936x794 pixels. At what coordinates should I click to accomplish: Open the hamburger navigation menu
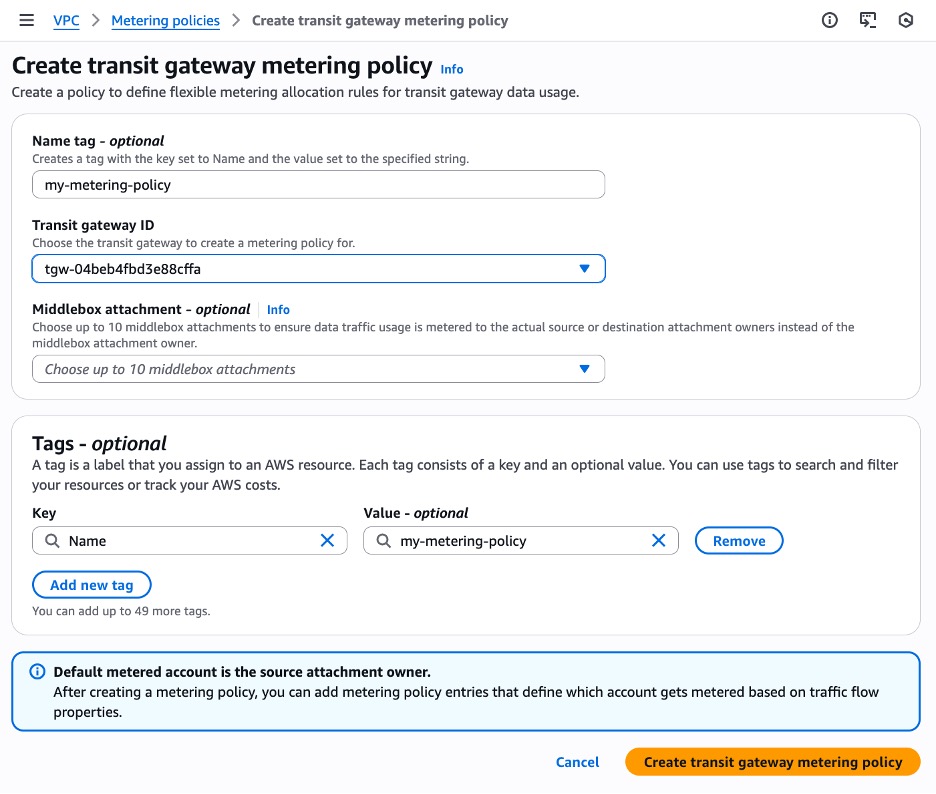(x=26, y=20)
